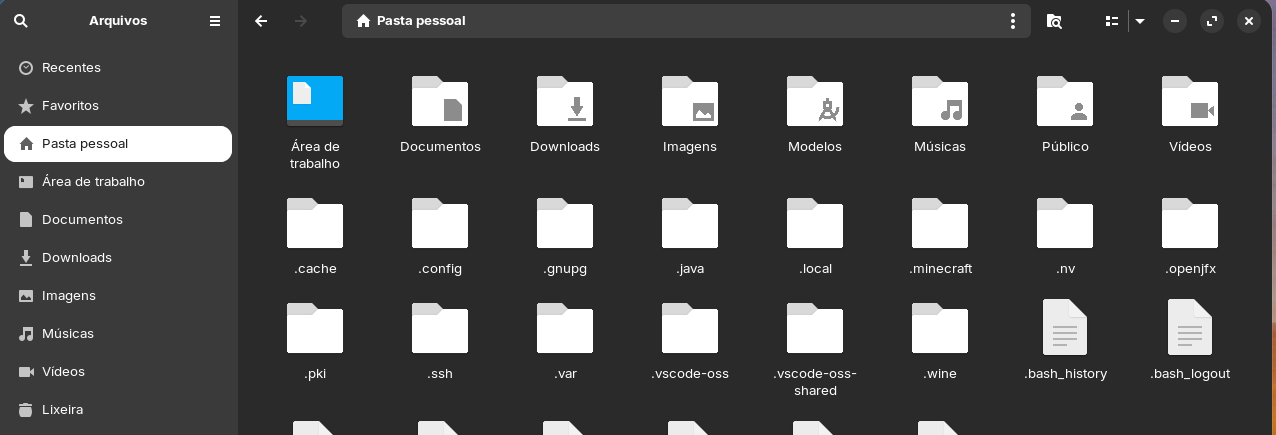1276x435 pixels.
Task: Search files with the folder search icon
Action: pyautogui.click(x=1054, y=20)
